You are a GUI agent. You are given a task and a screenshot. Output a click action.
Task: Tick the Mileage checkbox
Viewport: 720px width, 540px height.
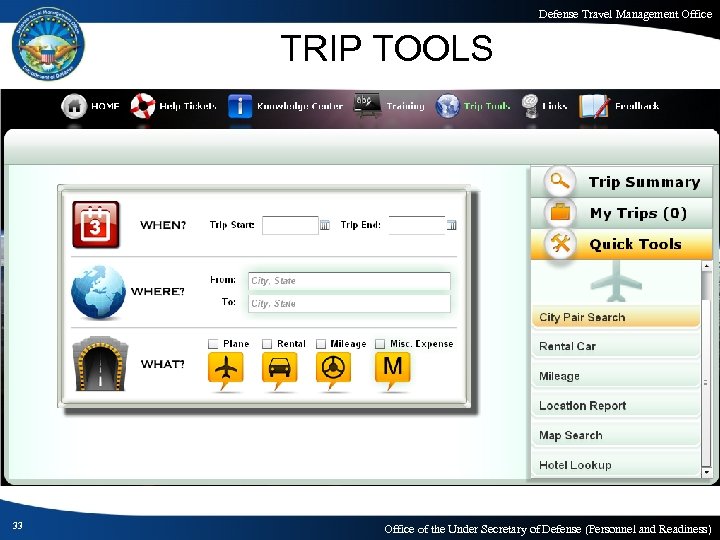321,344
